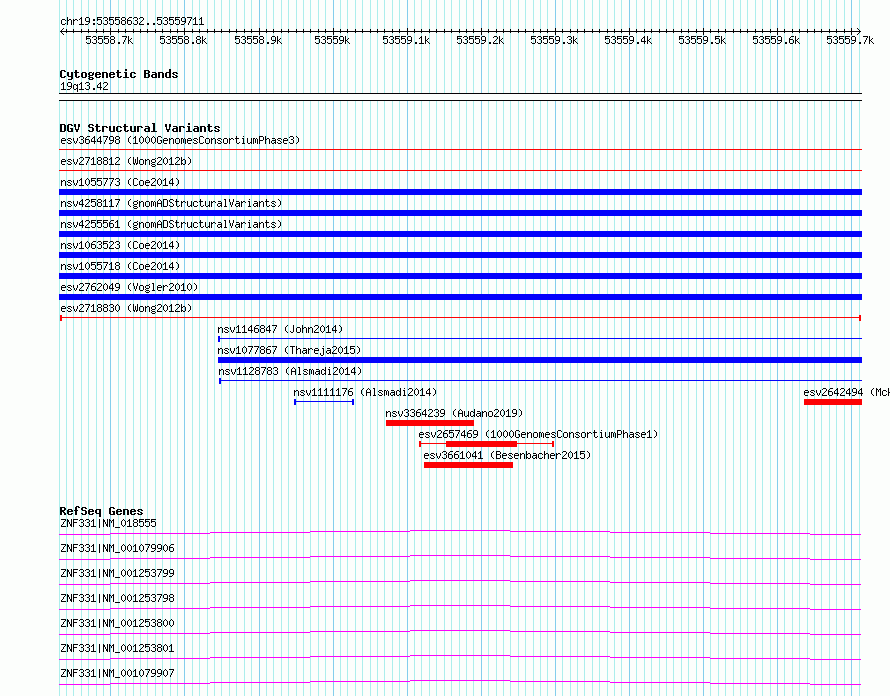Open variant nsv4258117 (gnomADStructuralVariants) label
The image size is (890, 696).
[x=171, y=203]
